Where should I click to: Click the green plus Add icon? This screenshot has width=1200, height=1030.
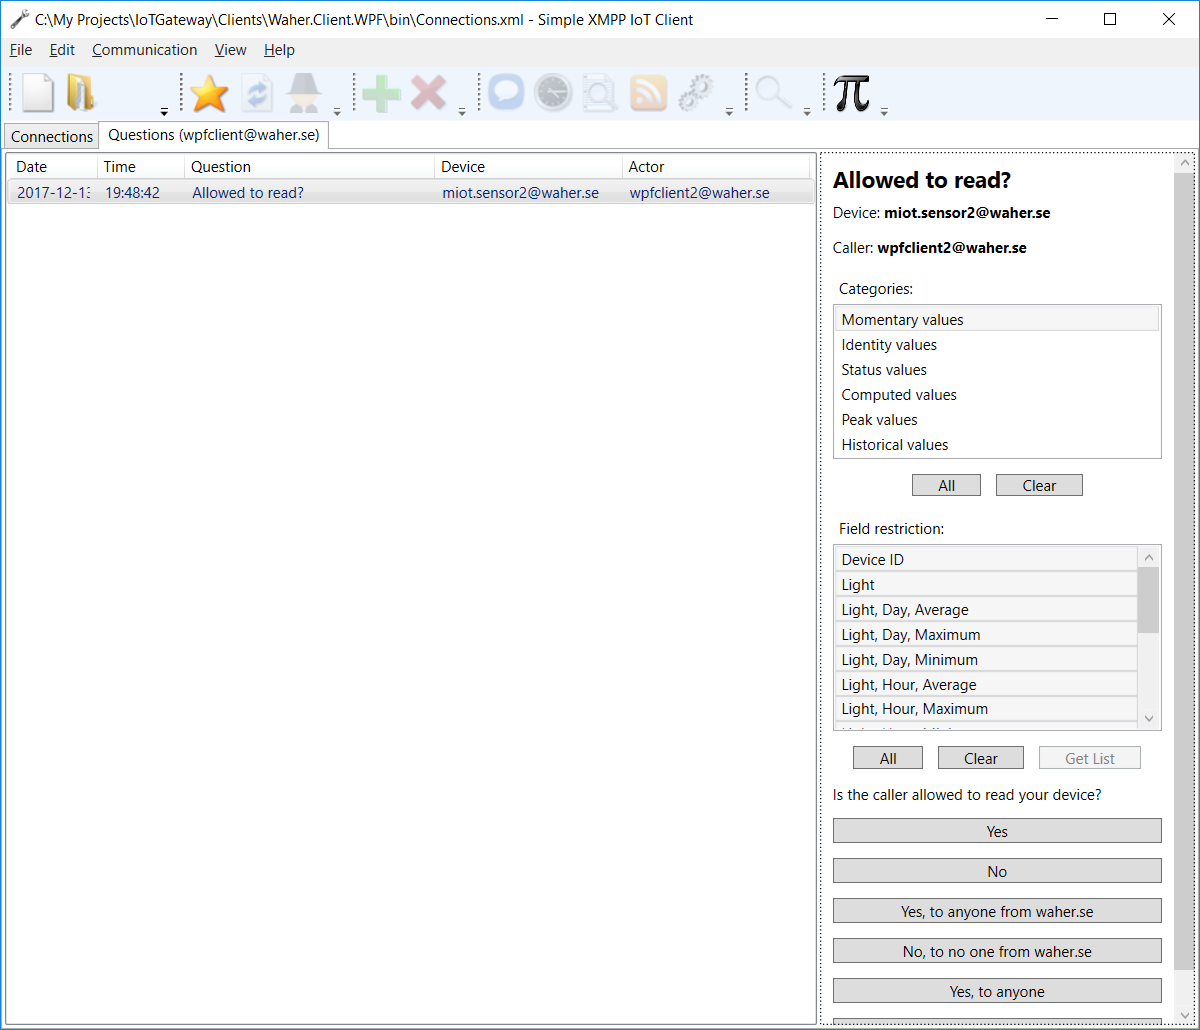tap(381, 93)
